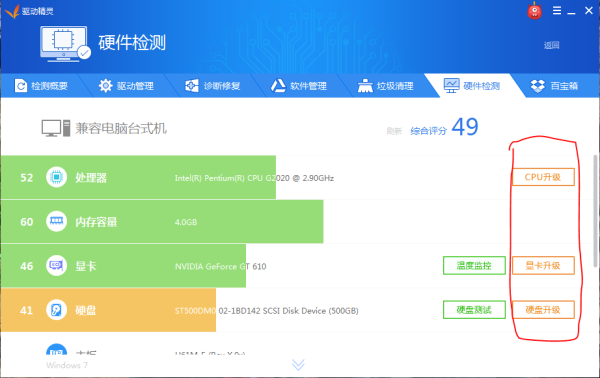Click the 驱动管理 gear icon
The width and height of the screenshot is (600, 378).
pos(106,86)
